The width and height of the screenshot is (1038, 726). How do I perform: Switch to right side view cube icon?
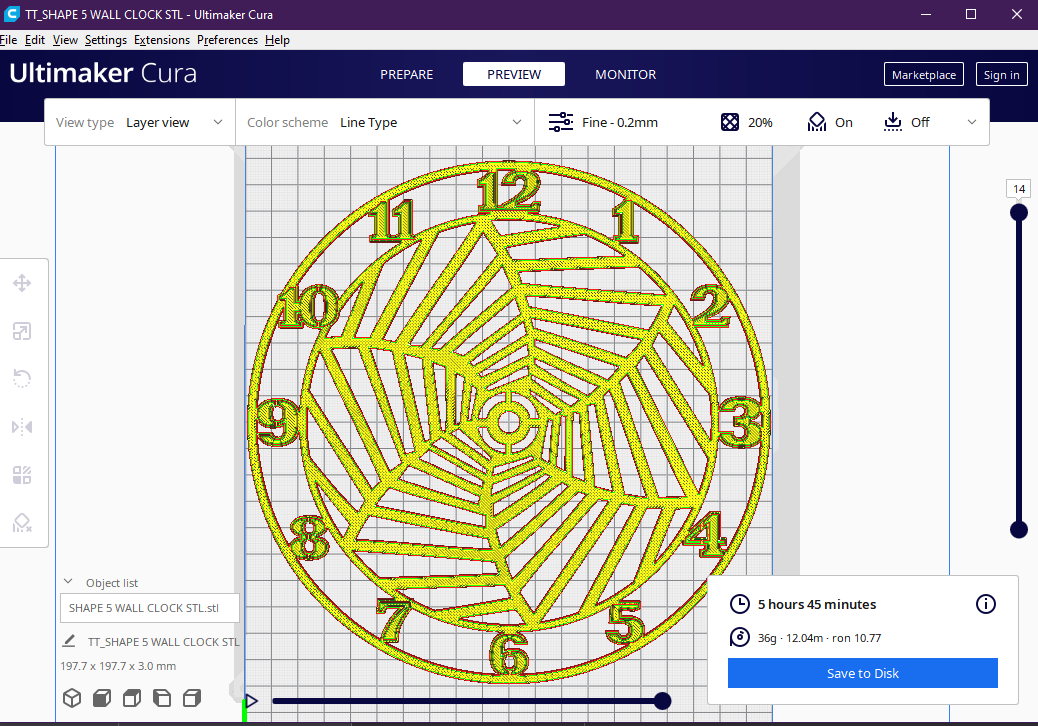coord(192,698)
